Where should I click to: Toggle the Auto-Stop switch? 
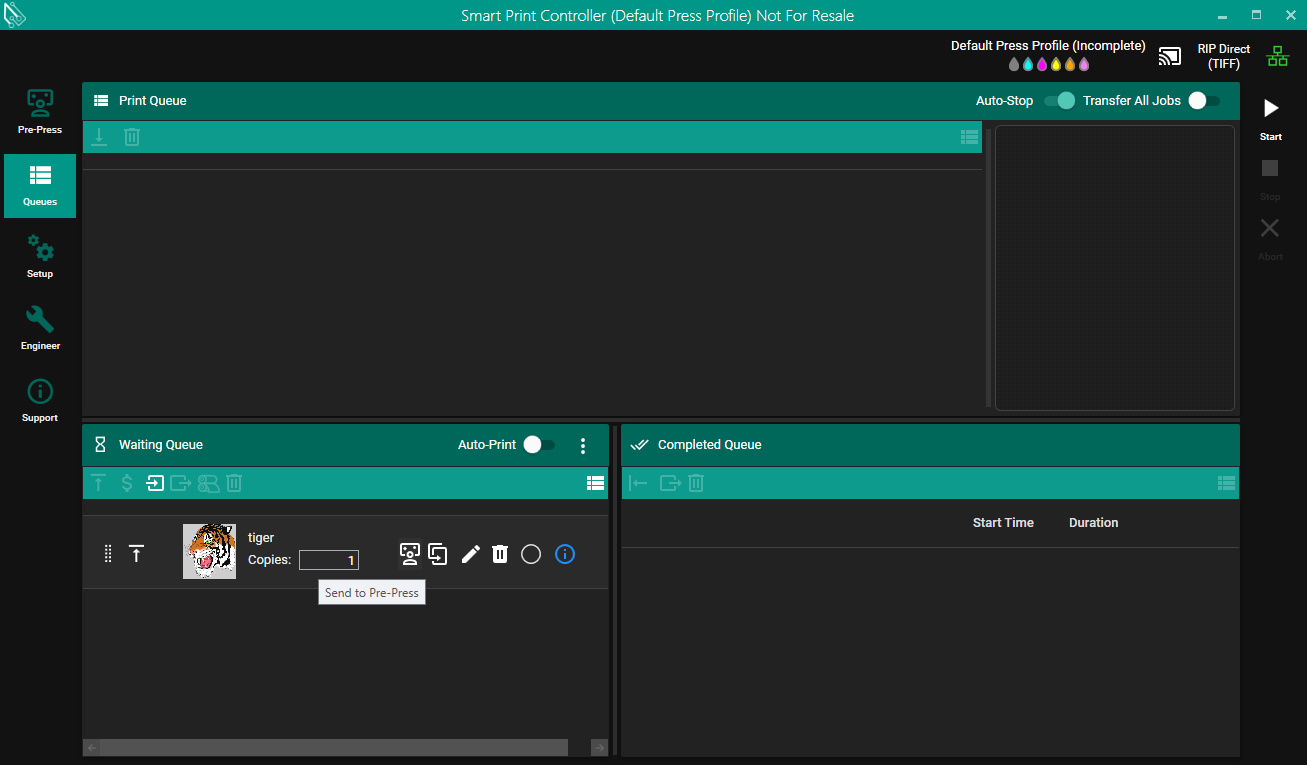tap(1058, 101)
